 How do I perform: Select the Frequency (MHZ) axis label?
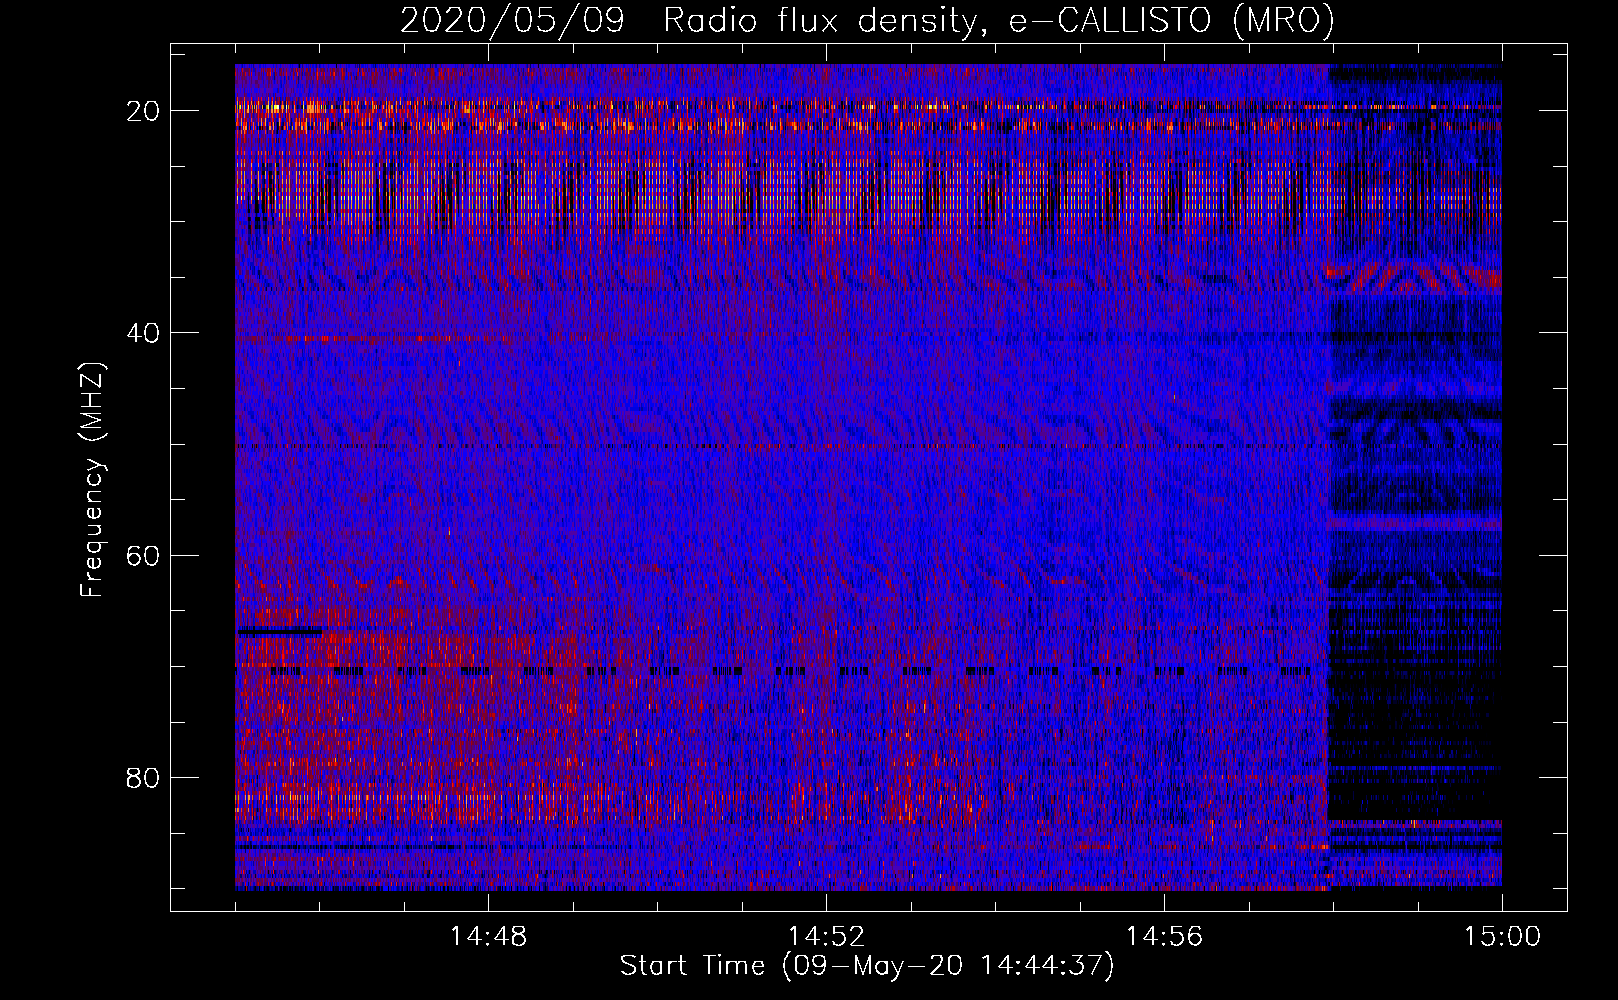(x=92, y=480)
